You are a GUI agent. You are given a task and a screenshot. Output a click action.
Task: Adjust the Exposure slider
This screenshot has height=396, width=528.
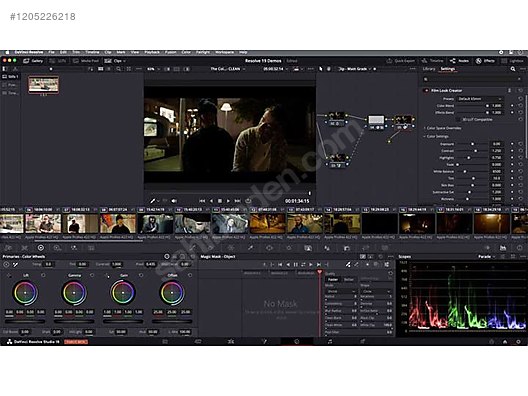point(472,144)
